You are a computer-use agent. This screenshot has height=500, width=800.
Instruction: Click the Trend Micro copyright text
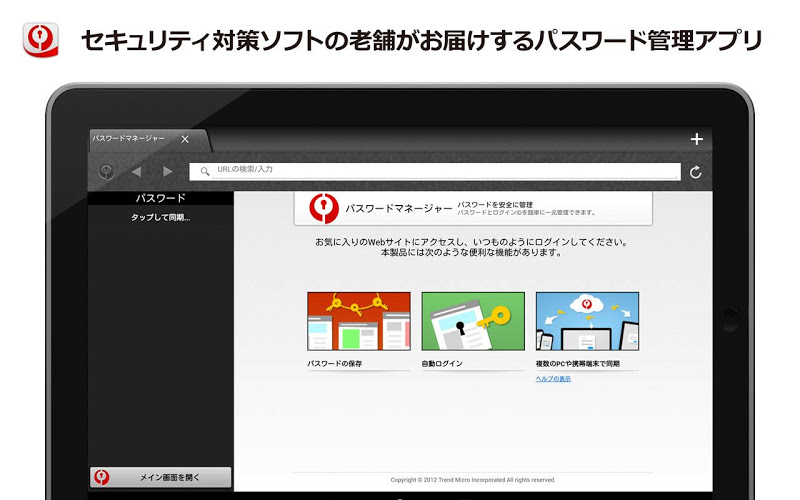(473, 480)
